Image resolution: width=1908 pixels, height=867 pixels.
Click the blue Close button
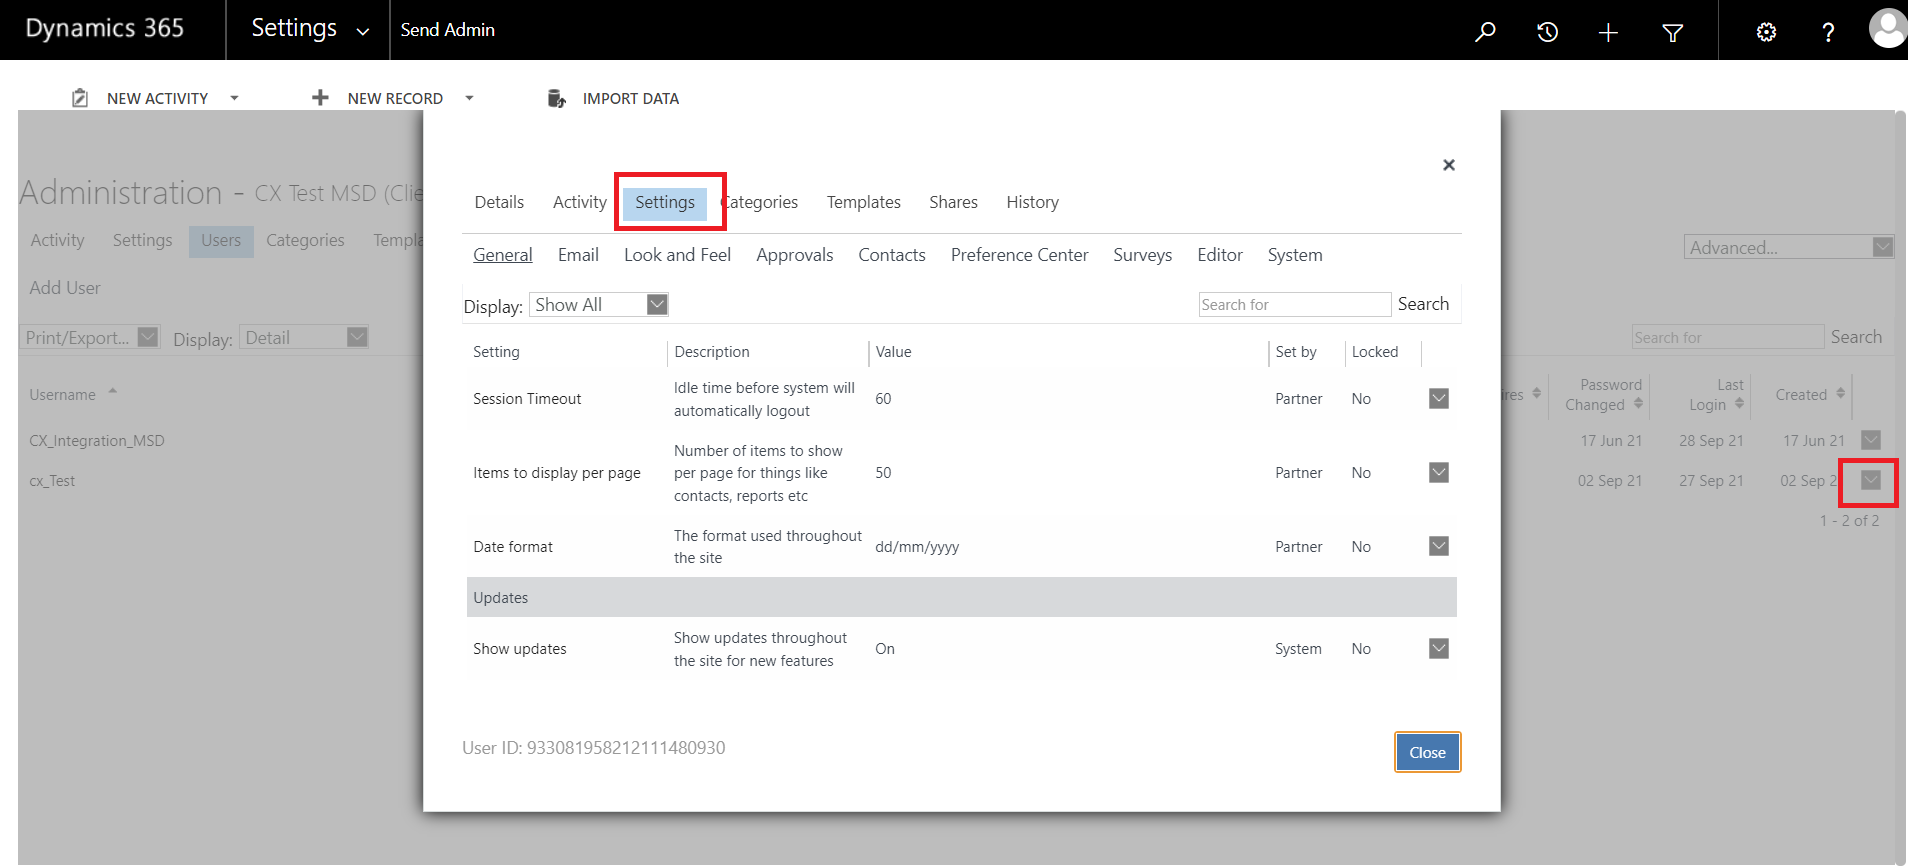1427,752
